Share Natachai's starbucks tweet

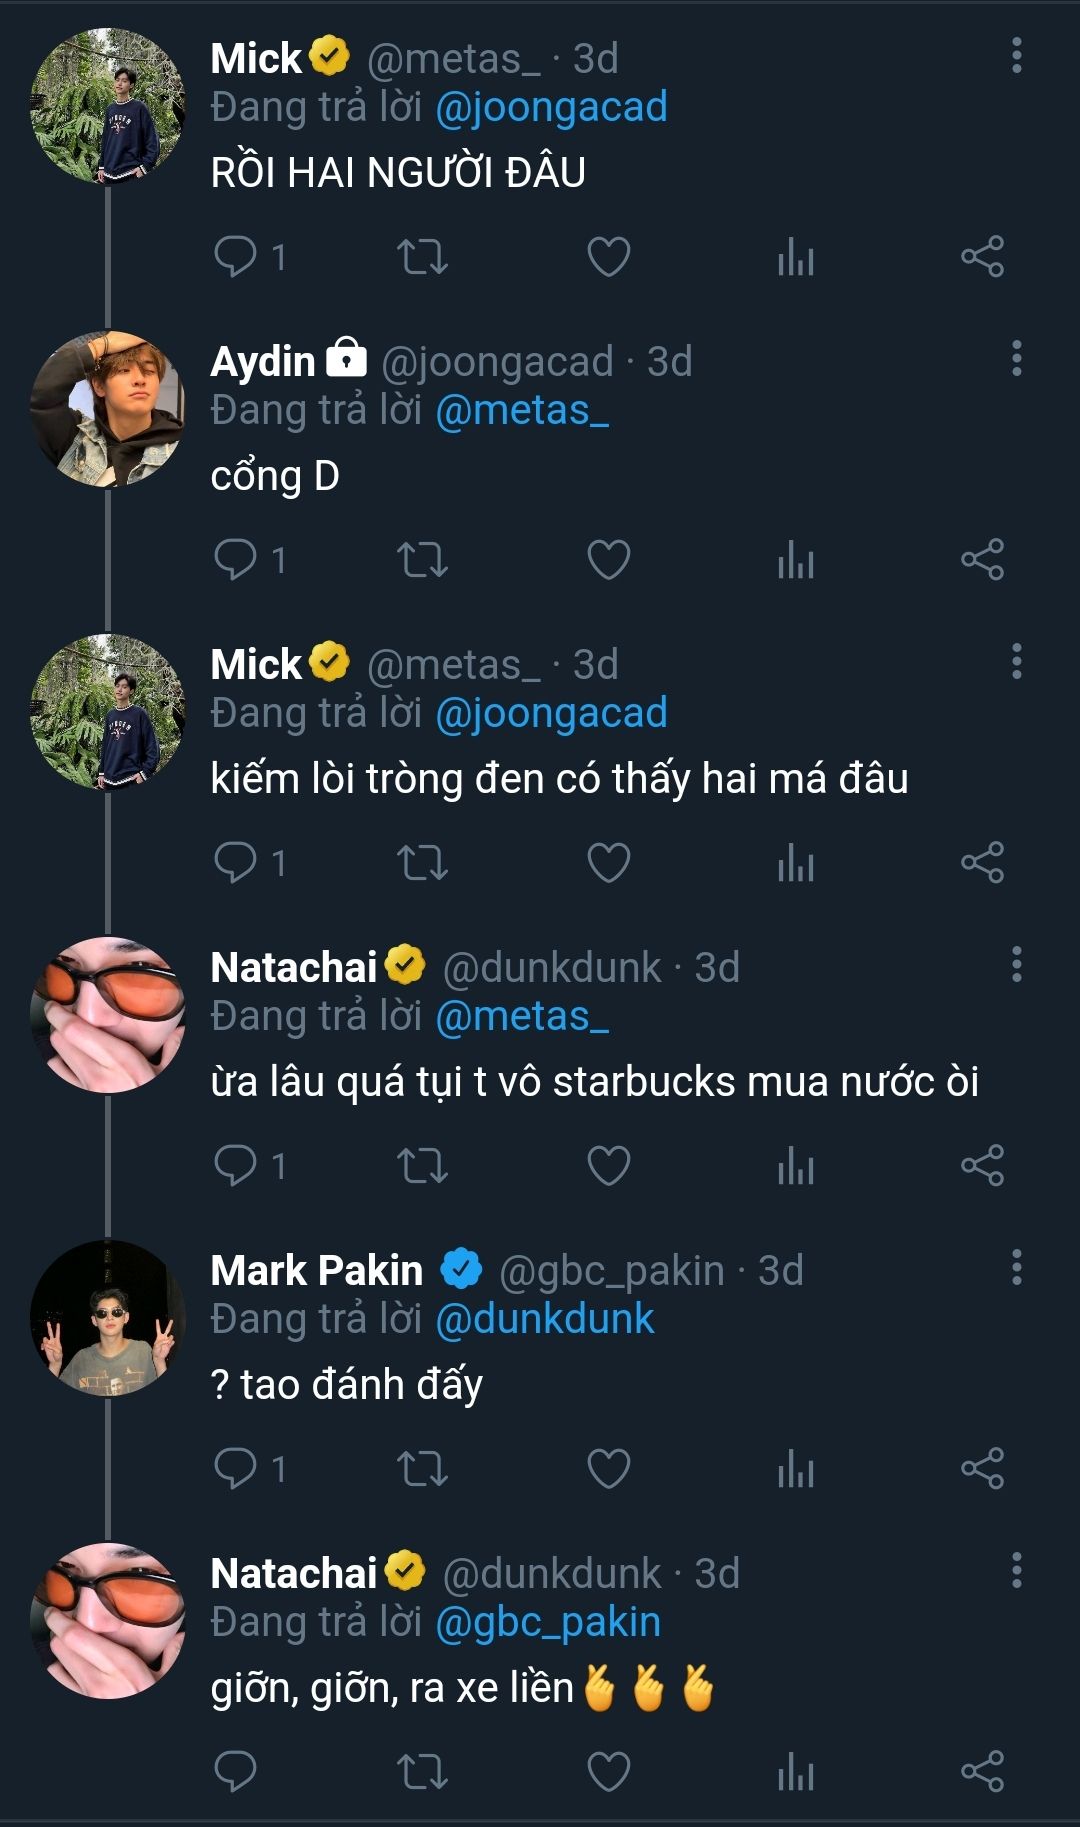(982, 1166)
